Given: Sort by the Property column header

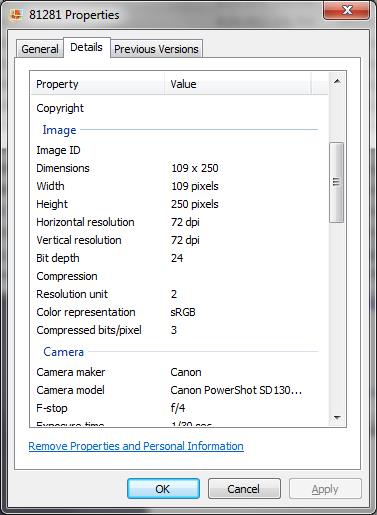Looking at the screenshot, I should (98, 84).
